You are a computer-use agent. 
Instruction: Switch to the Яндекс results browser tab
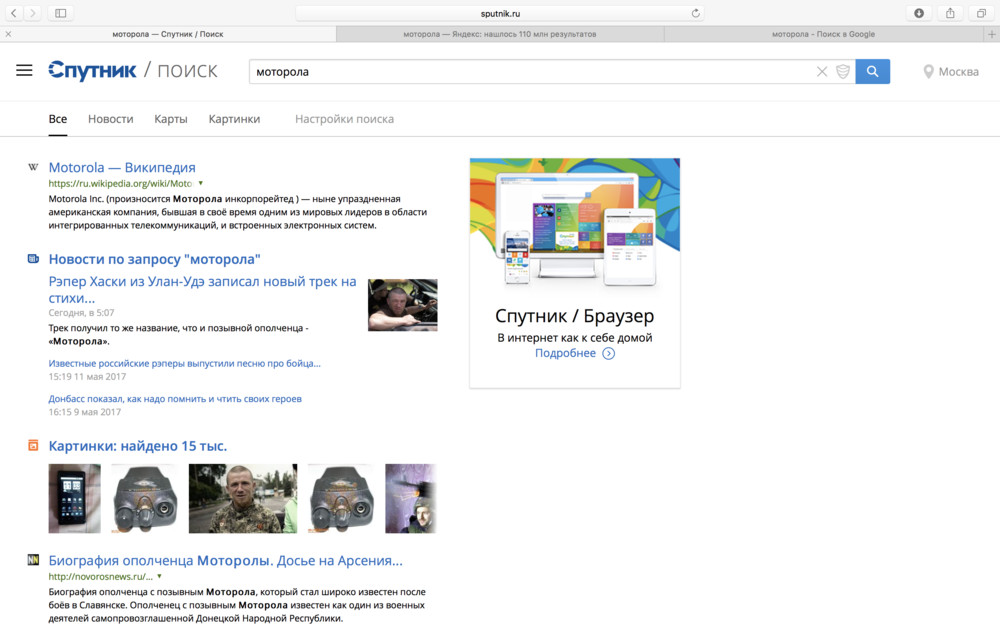click(x=500, y=34)
